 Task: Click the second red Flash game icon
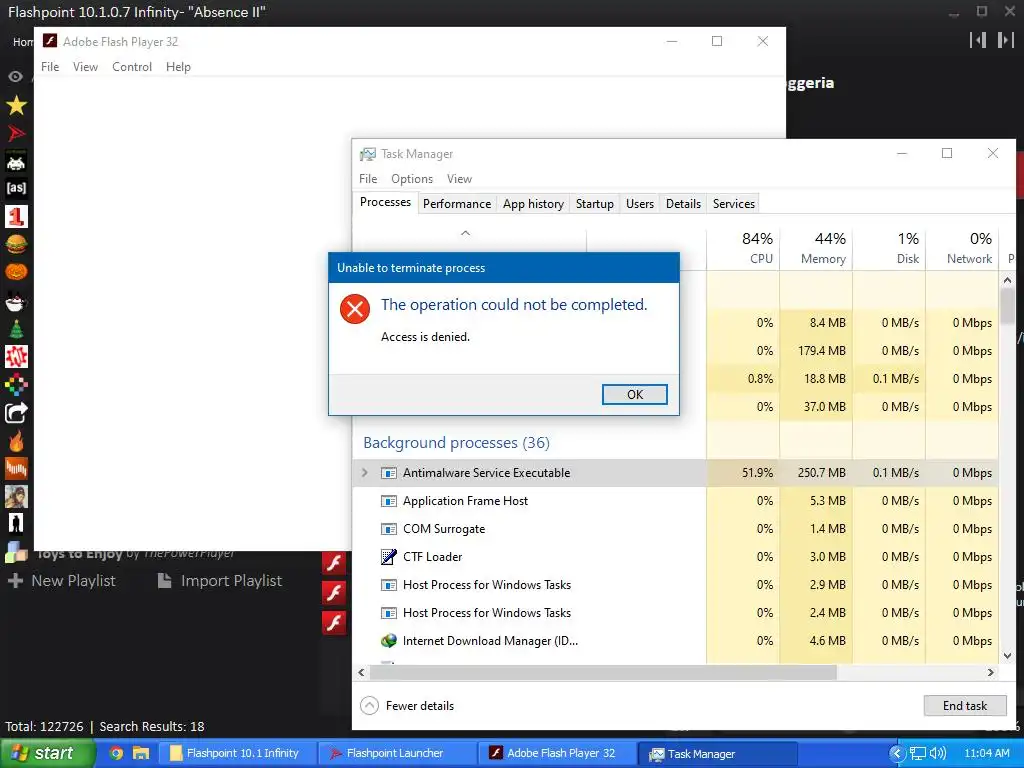[x=334, y=593]
